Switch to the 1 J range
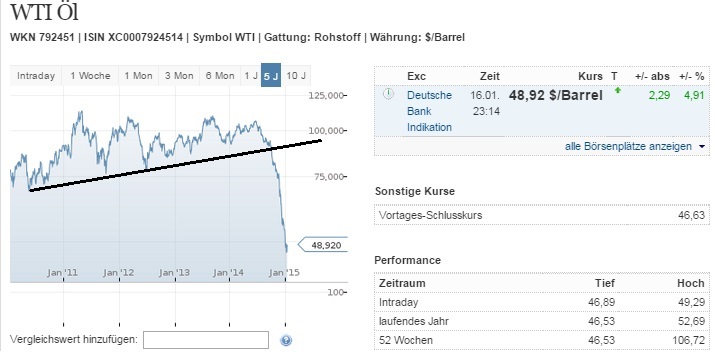The image size is (715, 361). tap(251, 76)
